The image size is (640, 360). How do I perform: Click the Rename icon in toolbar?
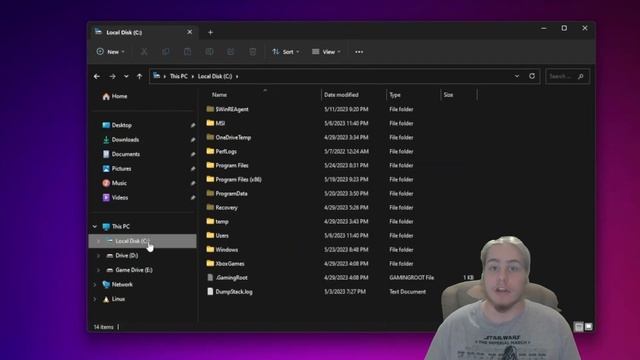coord(209,52)
